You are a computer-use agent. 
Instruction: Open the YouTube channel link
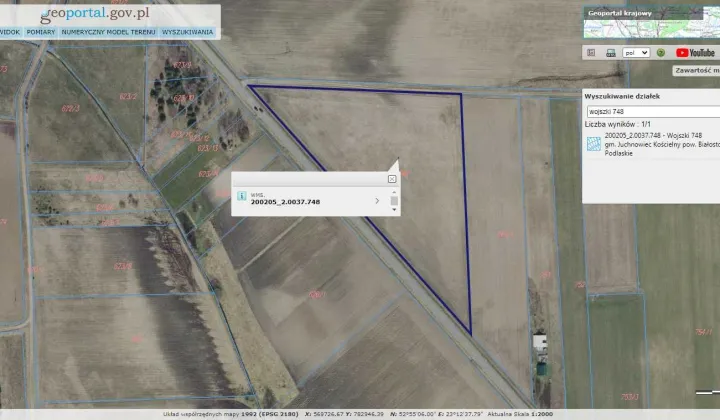click(695, 53)
